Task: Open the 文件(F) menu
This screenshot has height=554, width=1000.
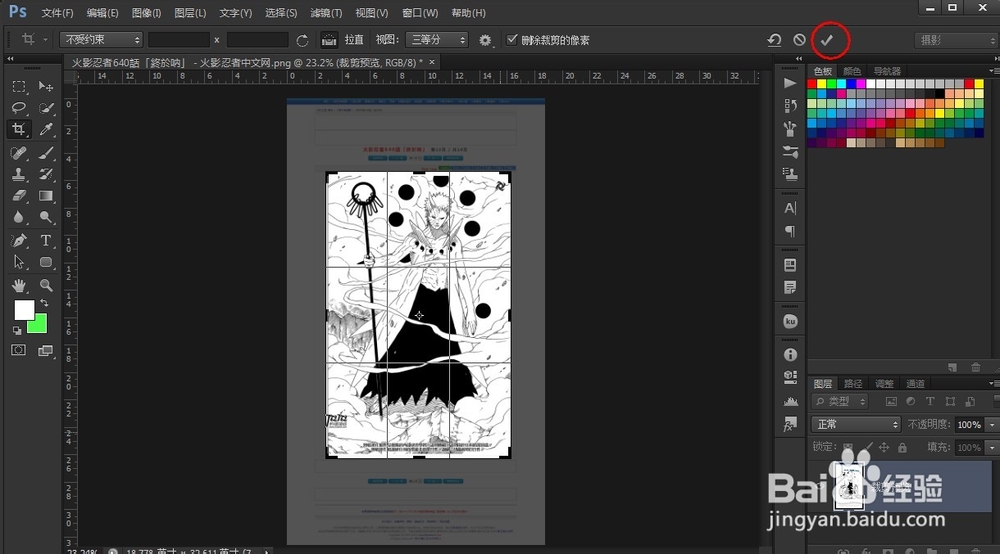Action: [x=57, y=13]
